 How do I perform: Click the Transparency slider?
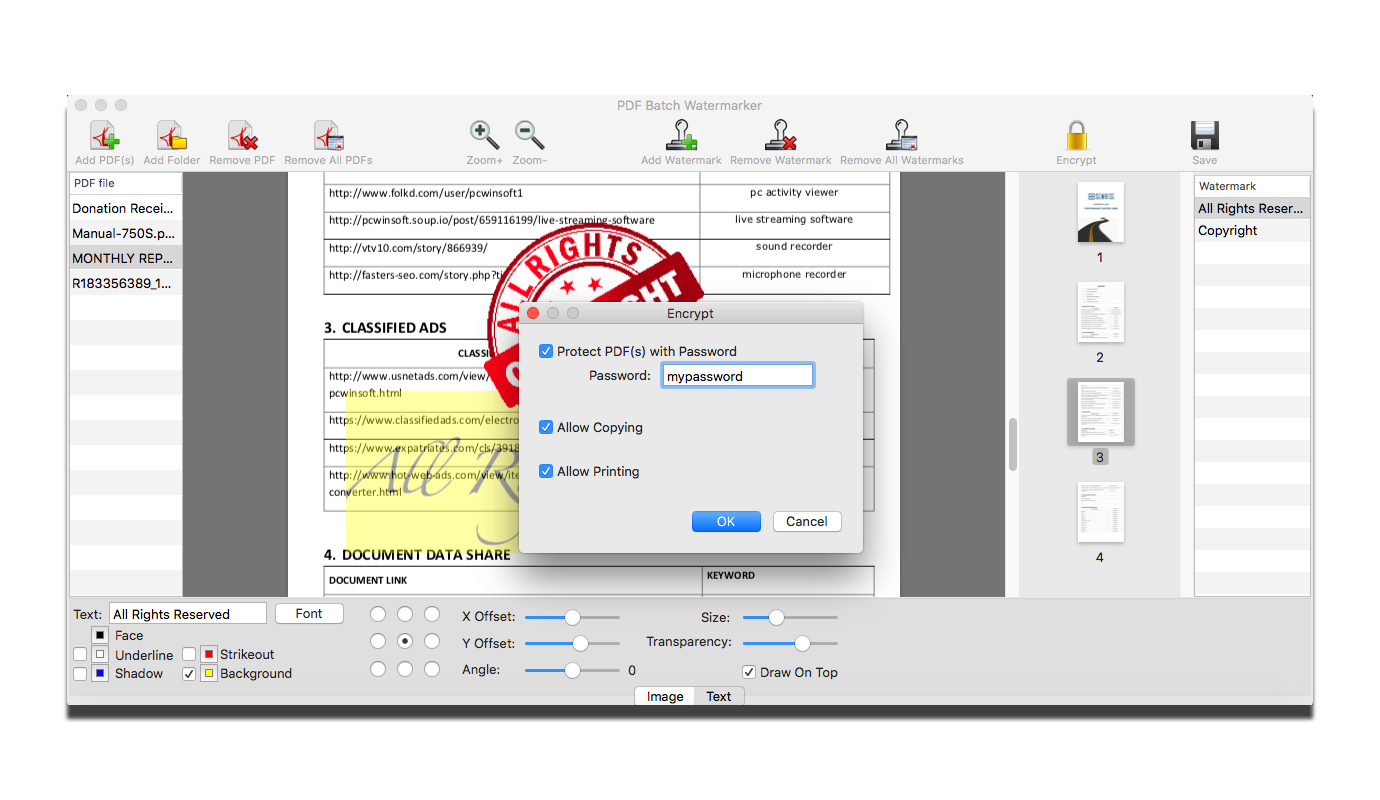pos(790,643)
